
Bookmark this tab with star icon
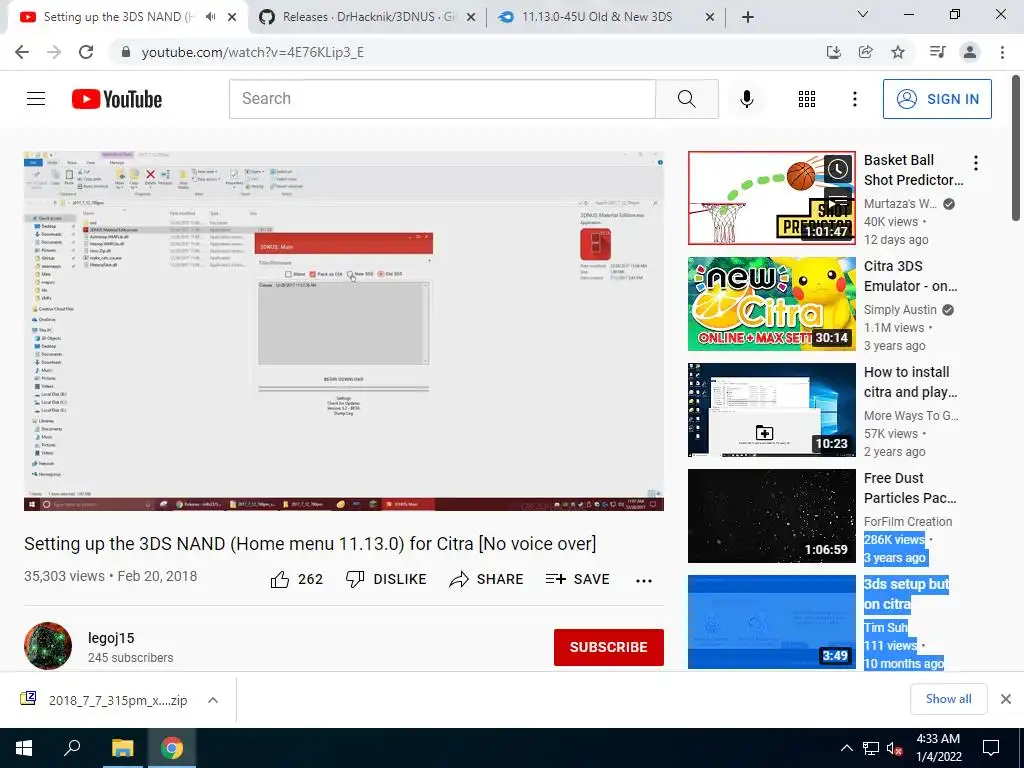click(x=898, y=52)
